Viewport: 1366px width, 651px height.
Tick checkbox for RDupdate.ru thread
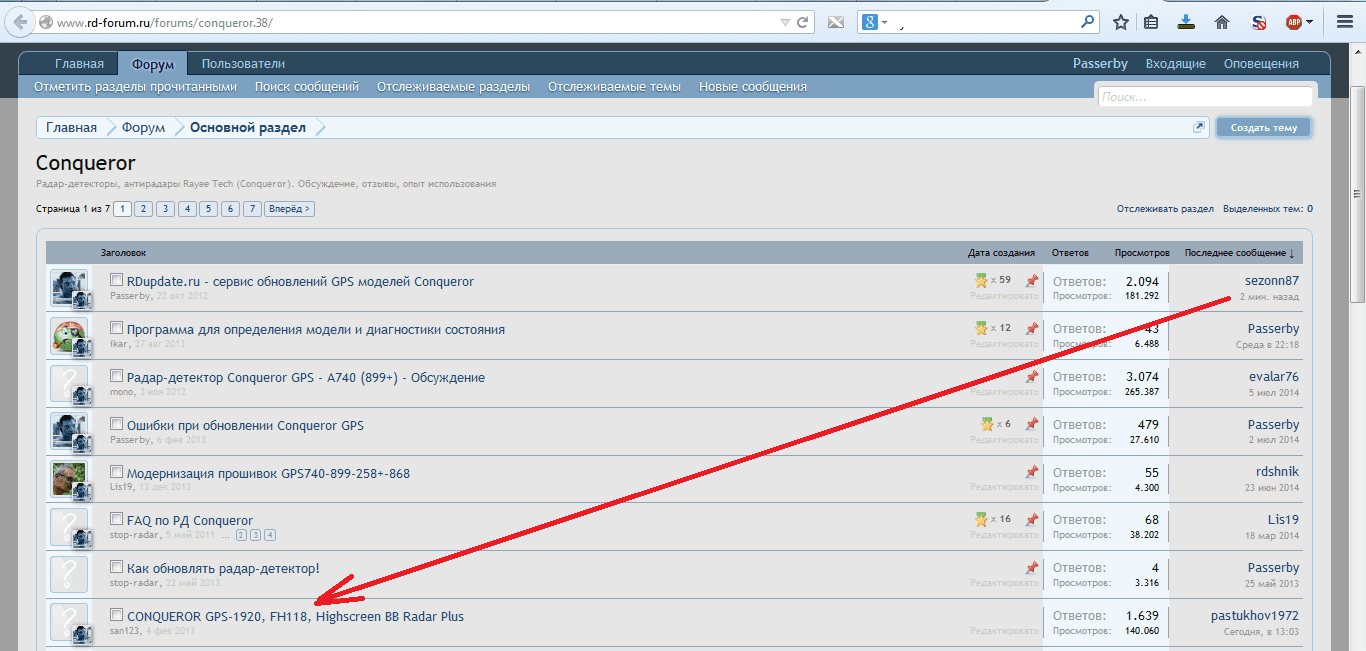click(x=116, y=281)
